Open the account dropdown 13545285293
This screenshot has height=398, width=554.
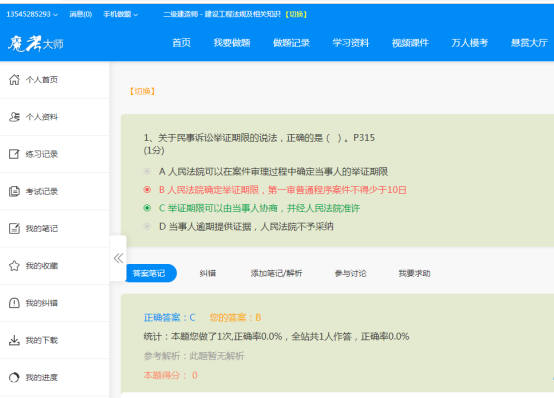[32, 14]
